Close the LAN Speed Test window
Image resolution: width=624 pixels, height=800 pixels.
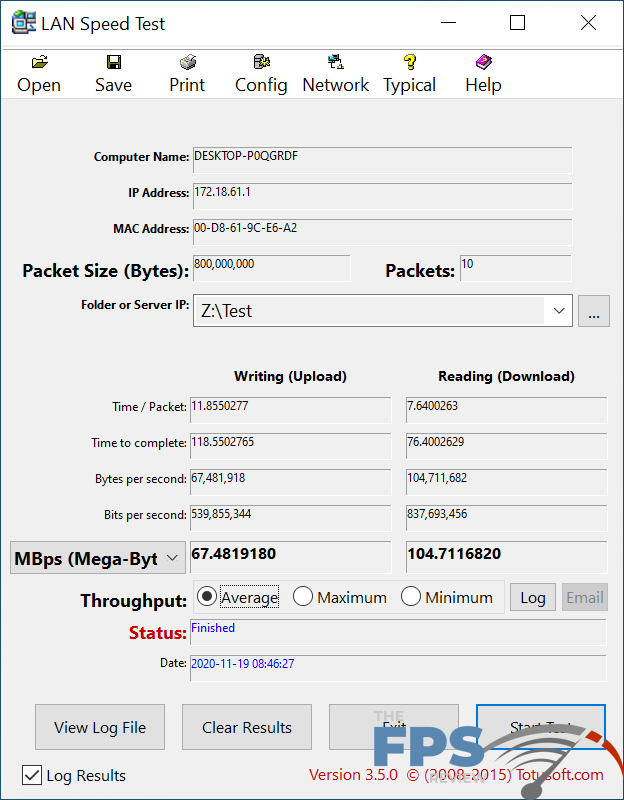(588, 23)
